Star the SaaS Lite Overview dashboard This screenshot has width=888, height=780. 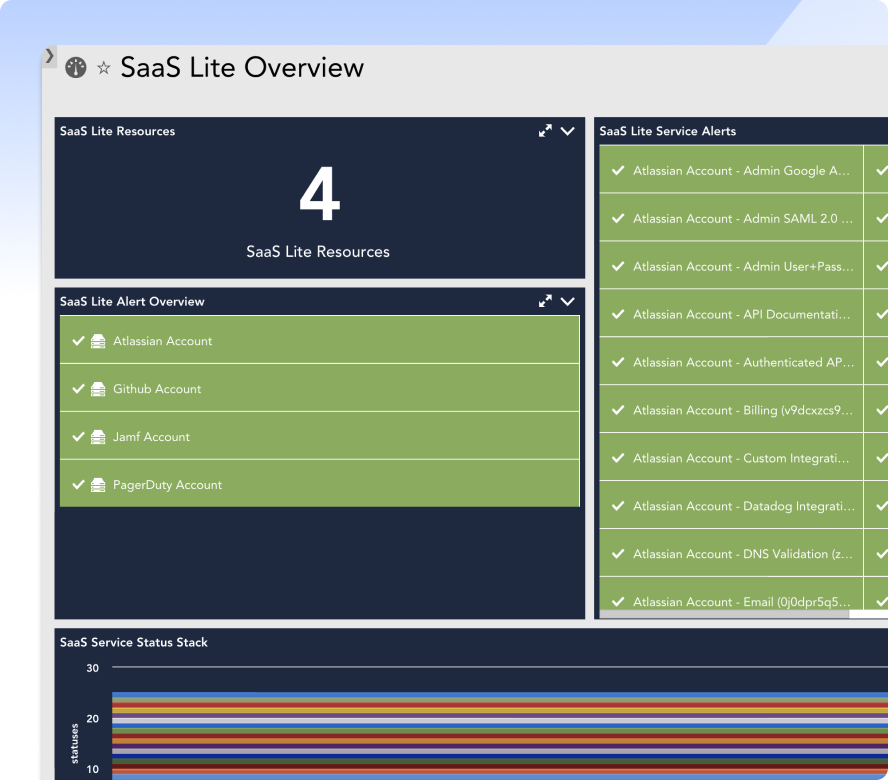point(104,68)
